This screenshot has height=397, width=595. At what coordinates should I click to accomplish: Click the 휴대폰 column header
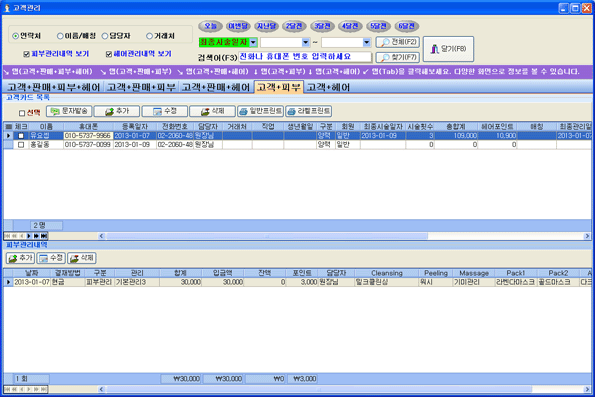[x=88, y=126]
